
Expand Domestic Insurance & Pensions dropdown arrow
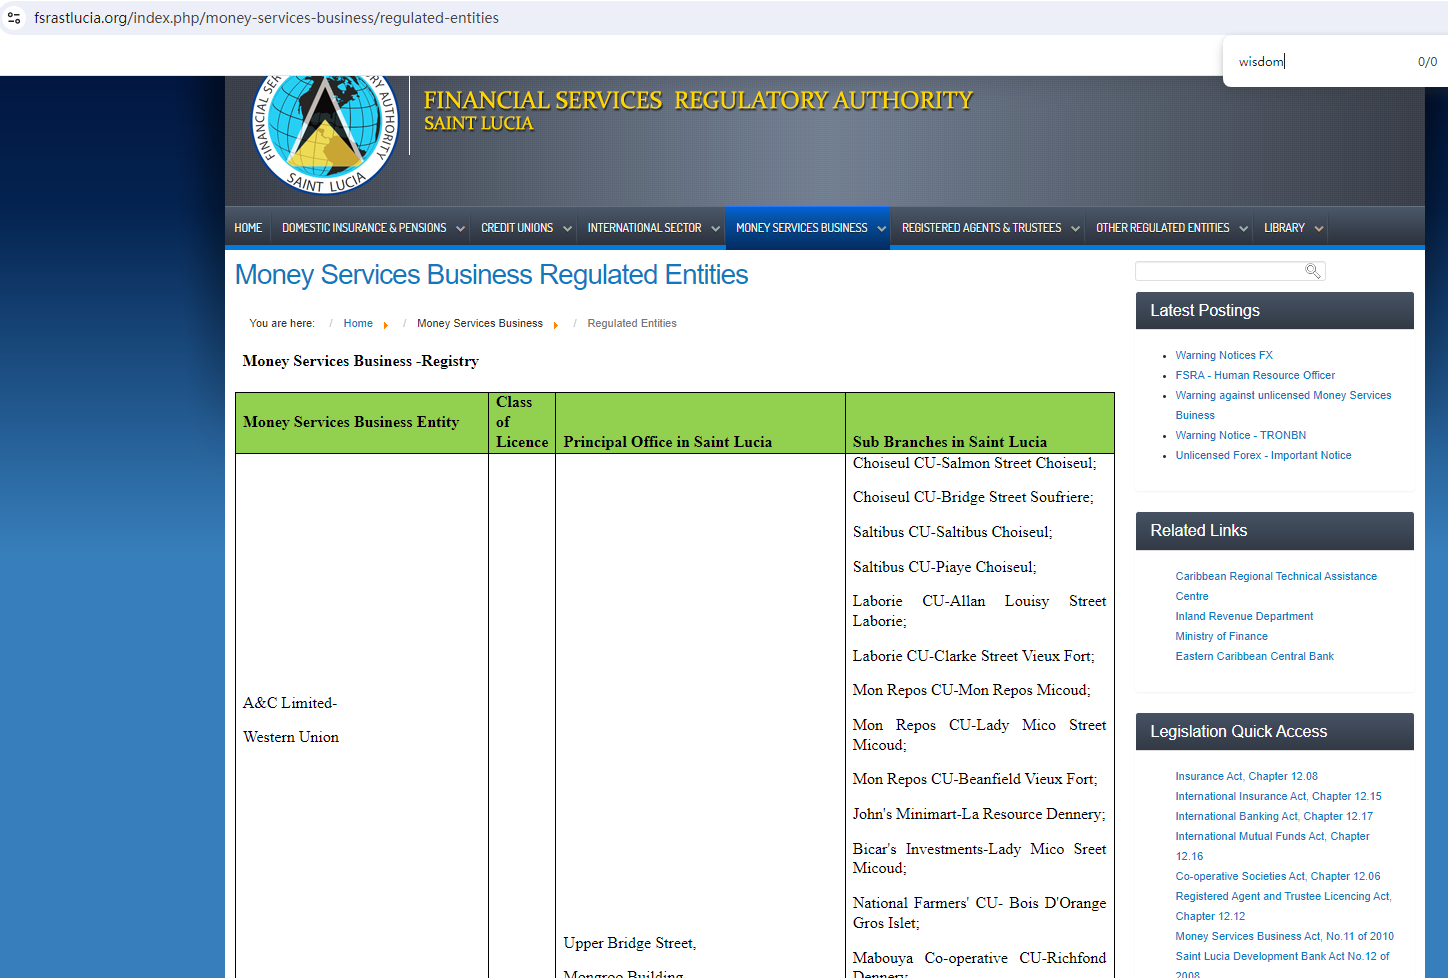click(460, 229)
